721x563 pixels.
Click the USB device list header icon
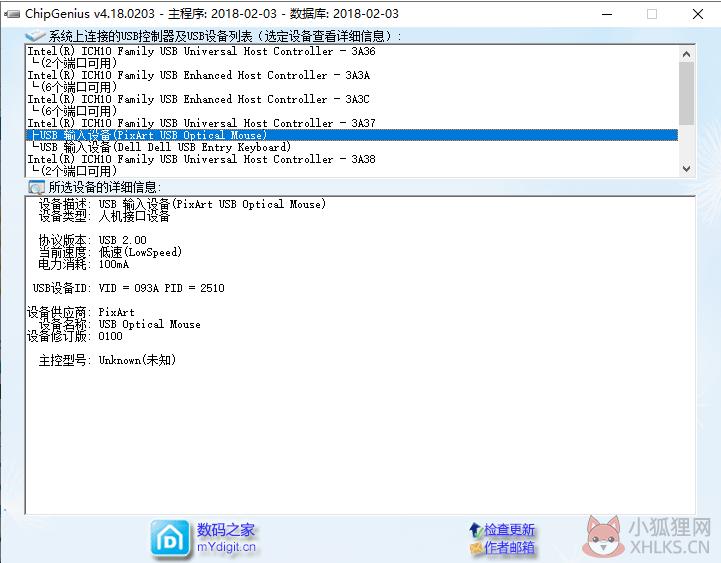coord(35,35)
